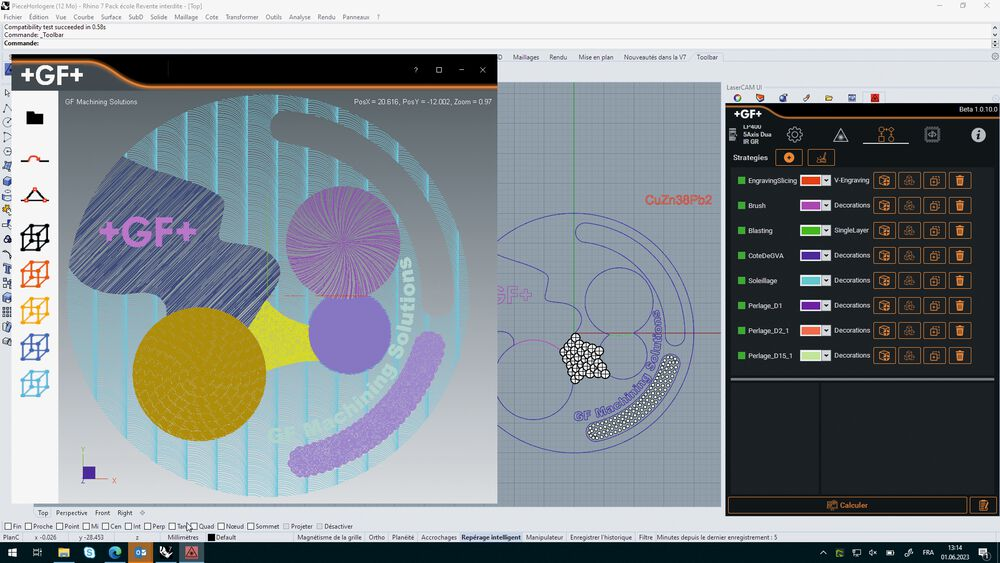Click the red triangle path icon
The width and height of the screenshot is (1000, 563).
(x=34, y=195)
